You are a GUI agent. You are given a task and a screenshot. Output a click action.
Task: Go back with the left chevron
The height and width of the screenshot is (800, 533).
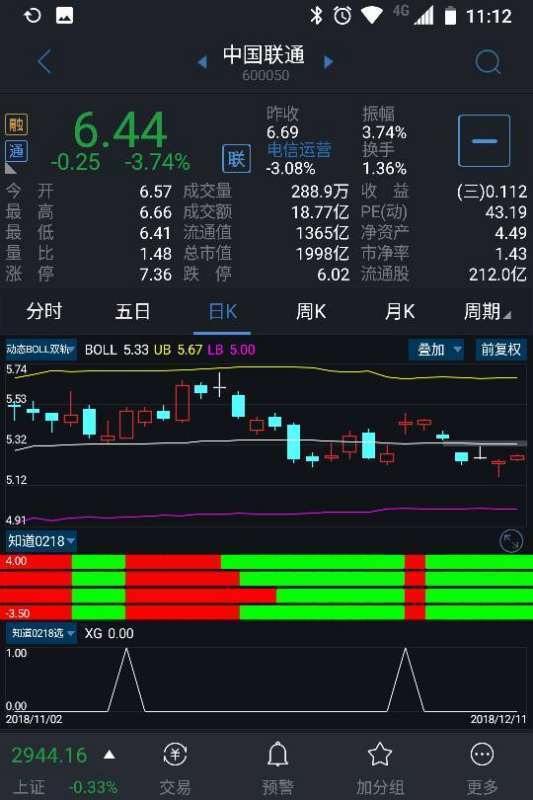pyautogui.click(x=44, y=62)
